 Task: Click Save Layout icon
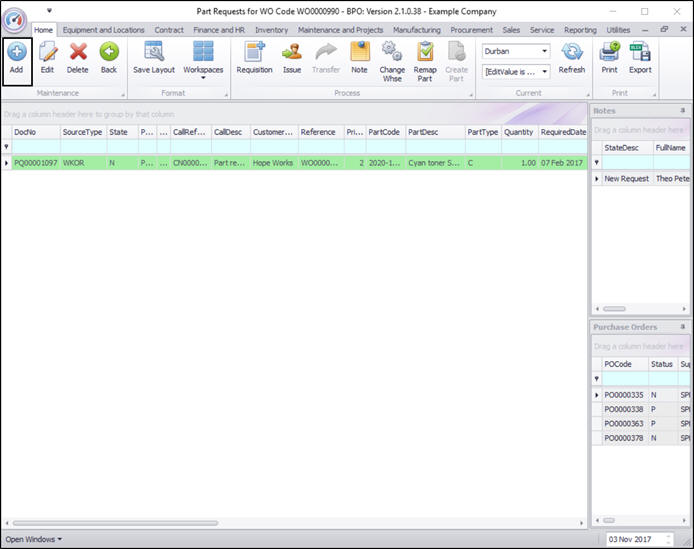[154, 51]
